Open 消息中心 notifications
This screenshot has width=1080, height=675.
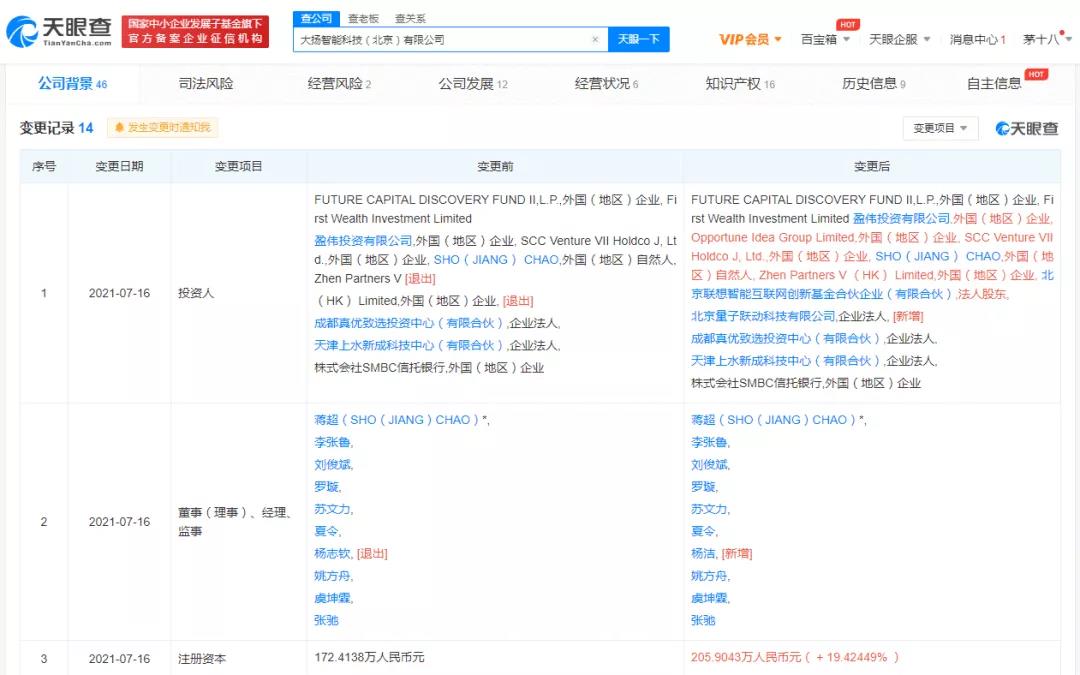(977, 40)
